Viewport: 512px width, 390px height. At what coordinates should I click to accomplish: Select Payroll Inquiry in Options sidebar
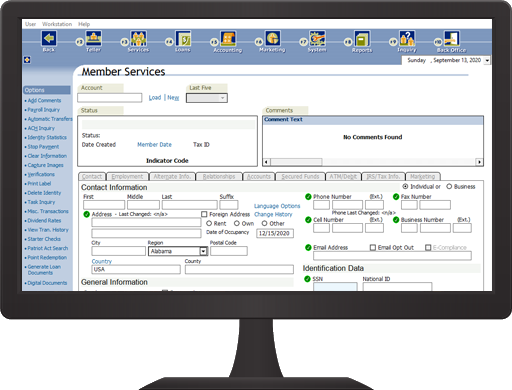coord(43,110)
